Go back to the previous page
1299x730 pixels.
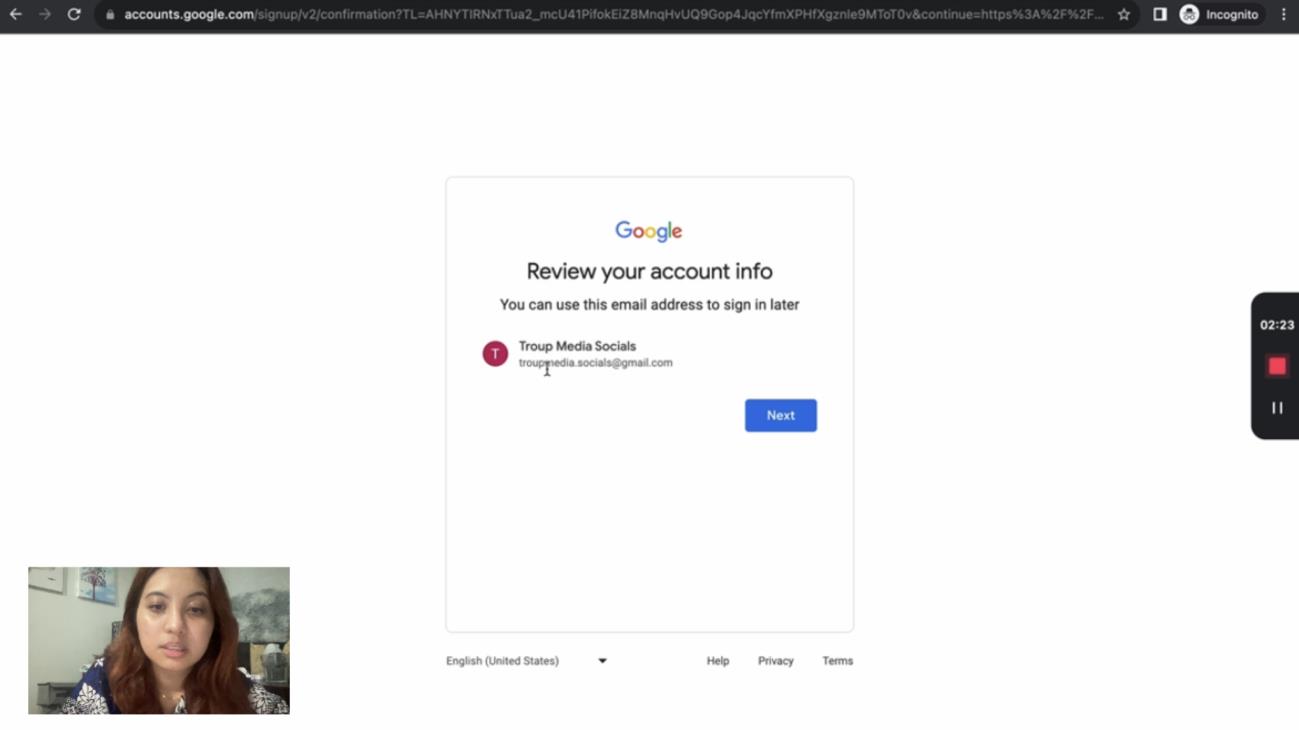click(x=16, y=15)
